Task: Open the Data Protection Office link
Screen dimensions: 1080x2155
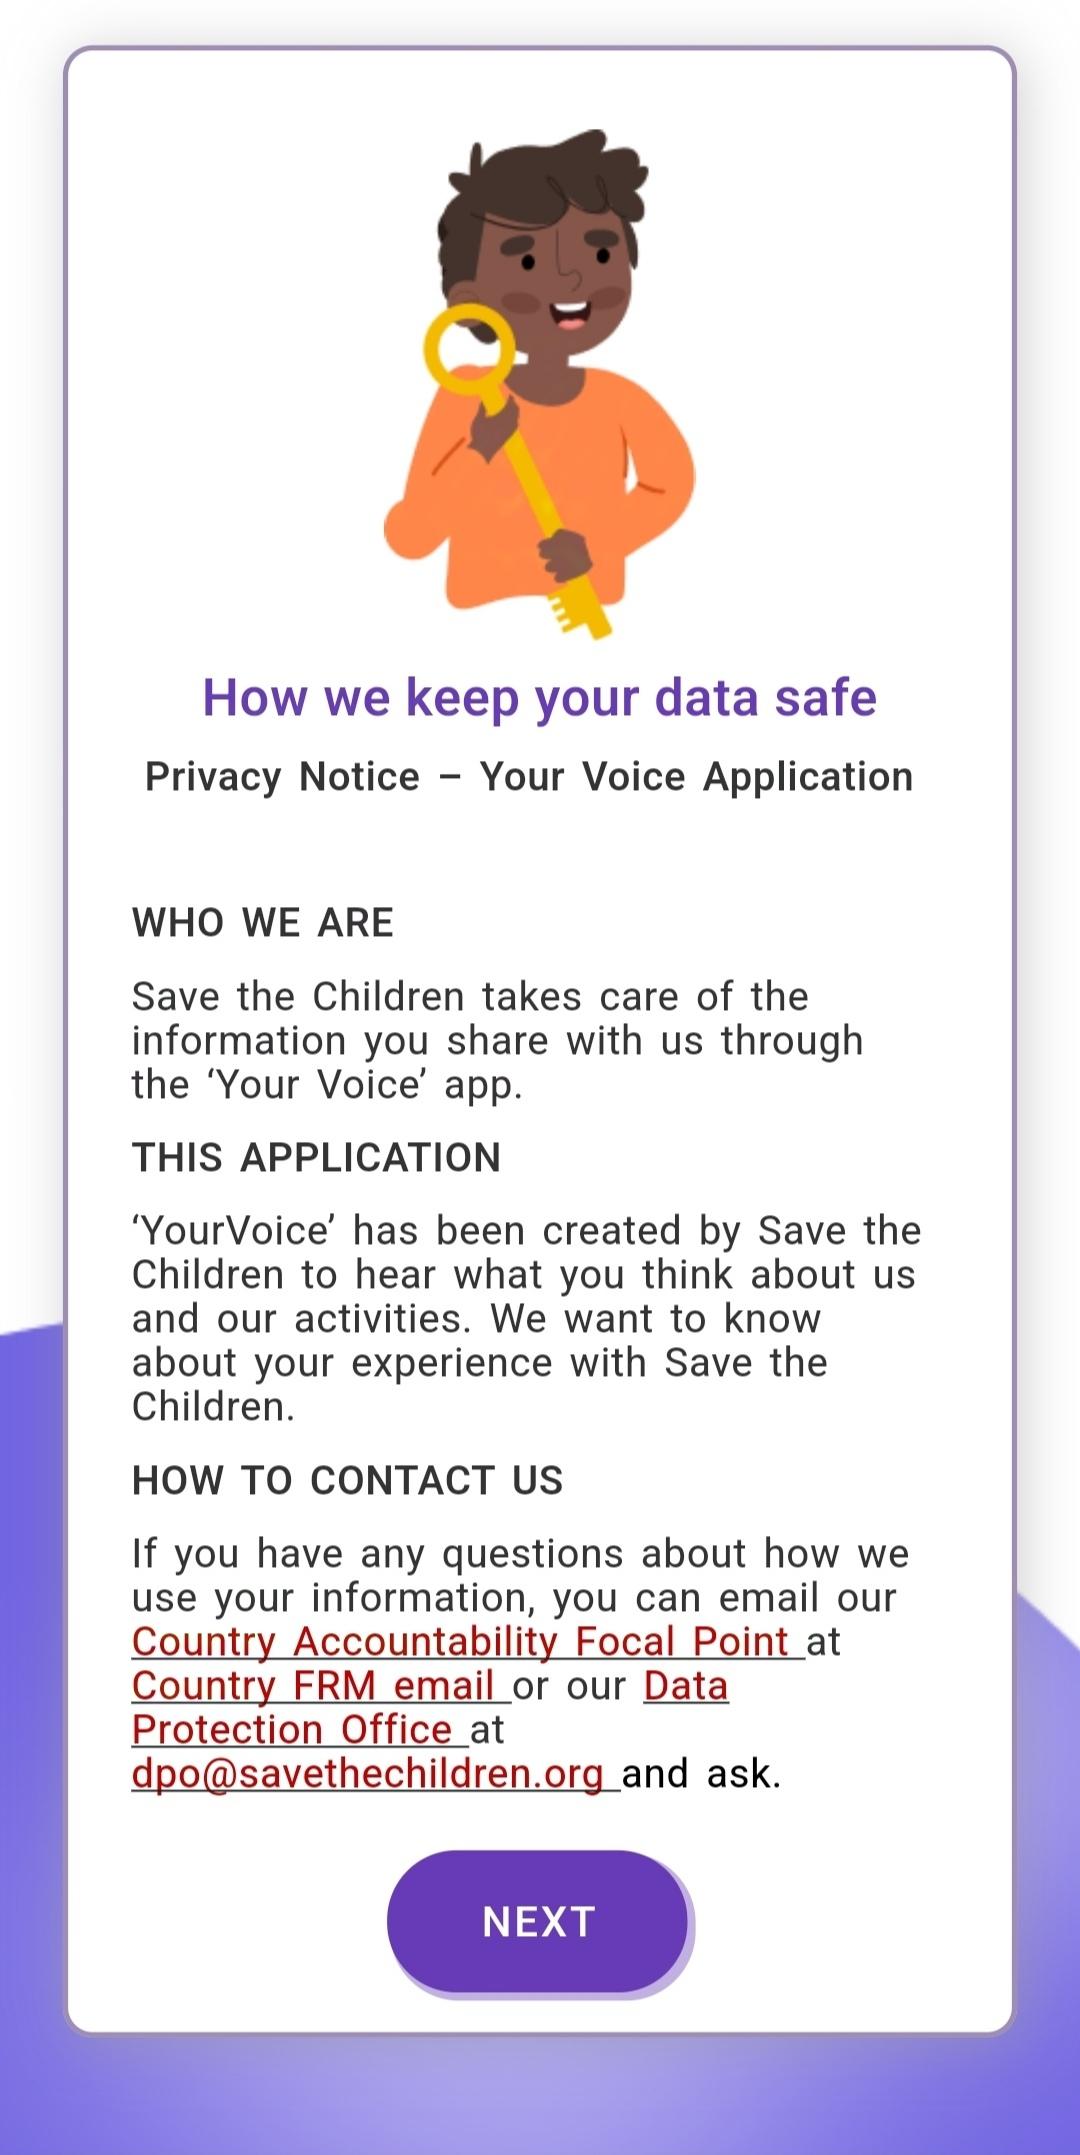Action: coord(430,1708)
